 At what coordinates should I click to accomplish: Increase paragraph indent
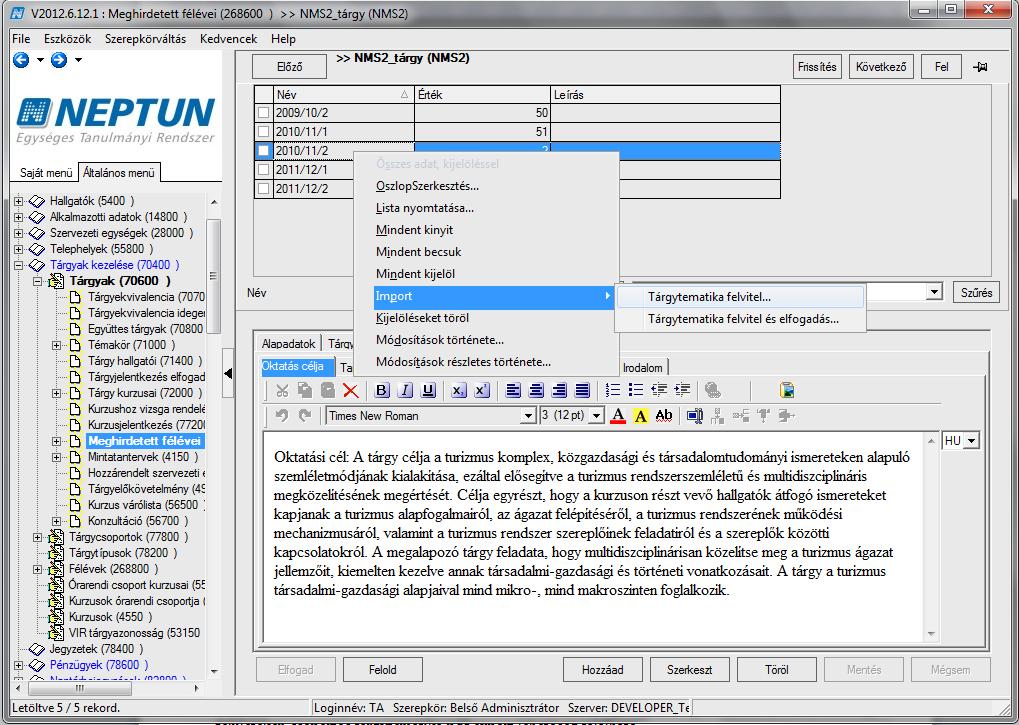pos(682,390)
